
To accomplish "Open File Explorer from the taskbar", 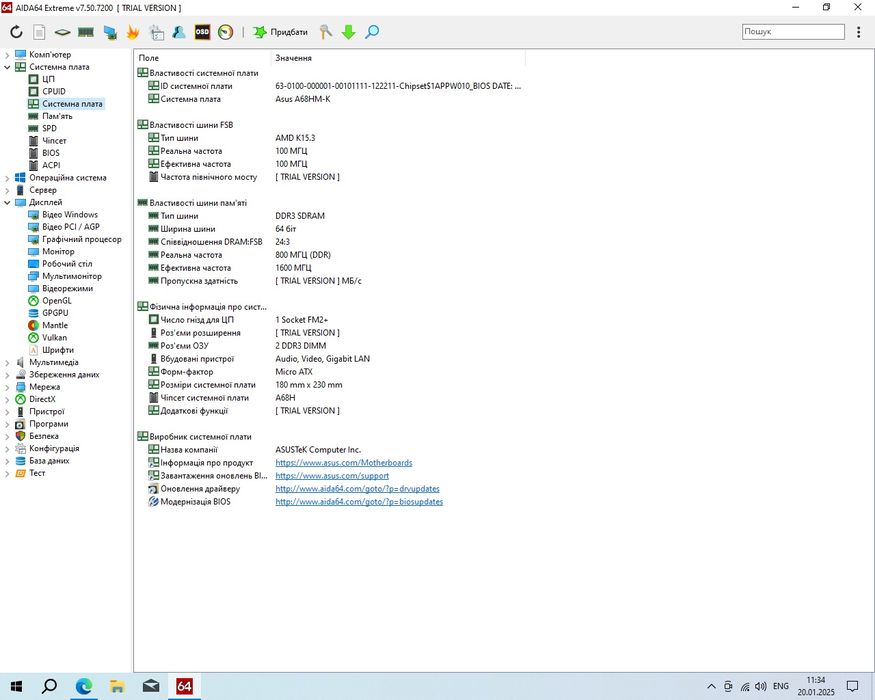I will [x=117, y=686].
